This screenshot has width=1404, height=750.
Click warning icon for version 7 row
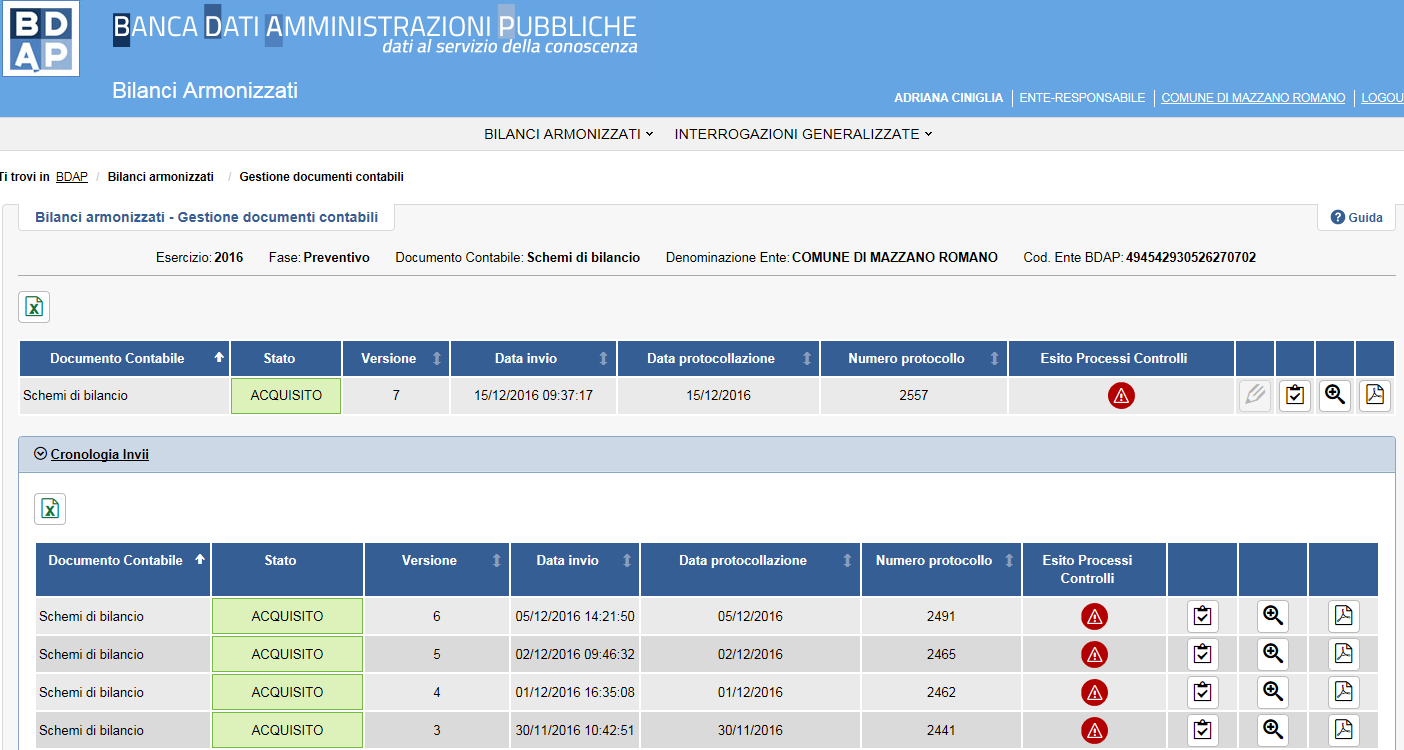1121,396
